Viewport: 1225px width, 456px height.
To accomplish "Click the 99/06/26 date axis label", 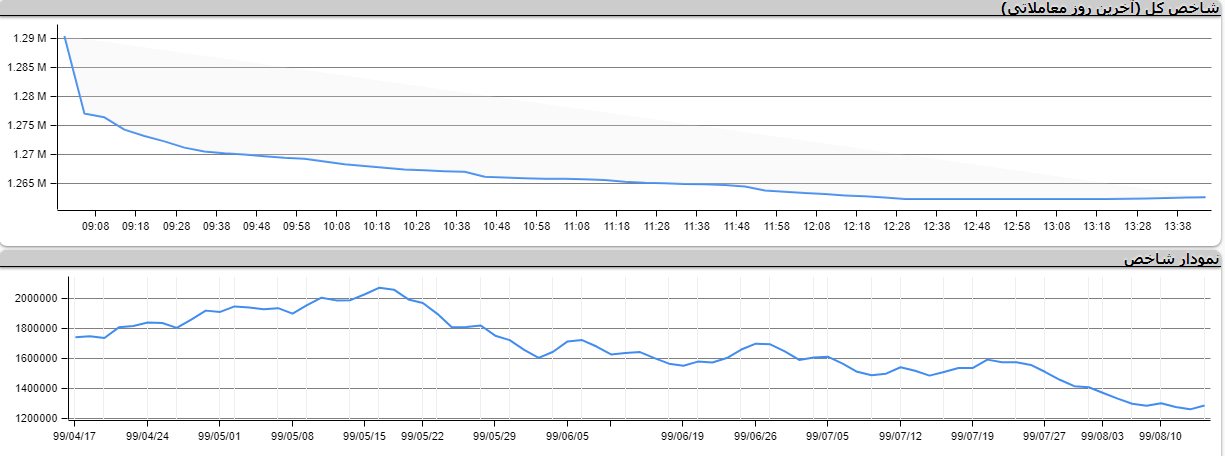I will tap(755, 436).
